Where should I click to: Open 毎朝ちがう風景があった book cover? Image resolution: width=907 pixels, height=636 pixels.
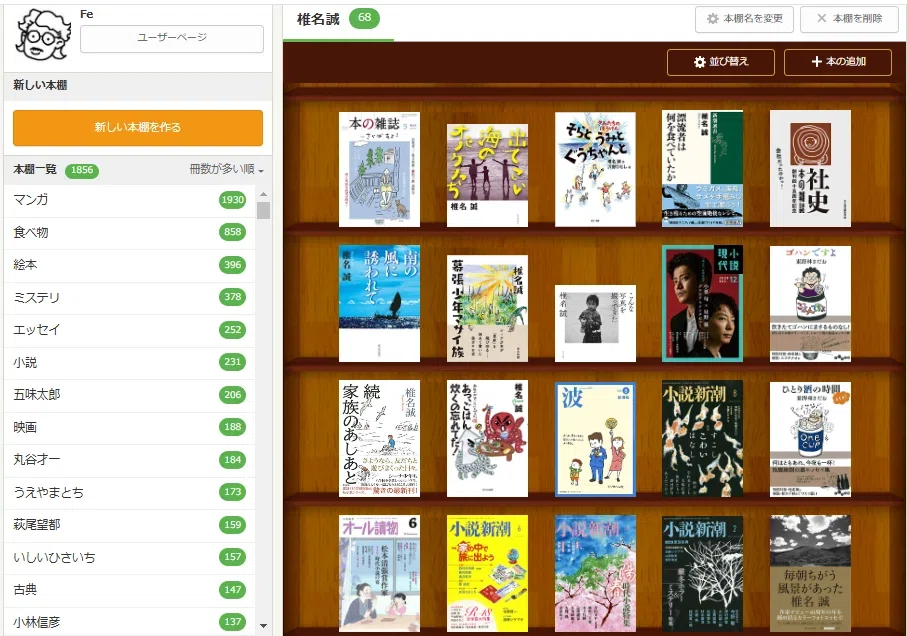tap(810, 574)
